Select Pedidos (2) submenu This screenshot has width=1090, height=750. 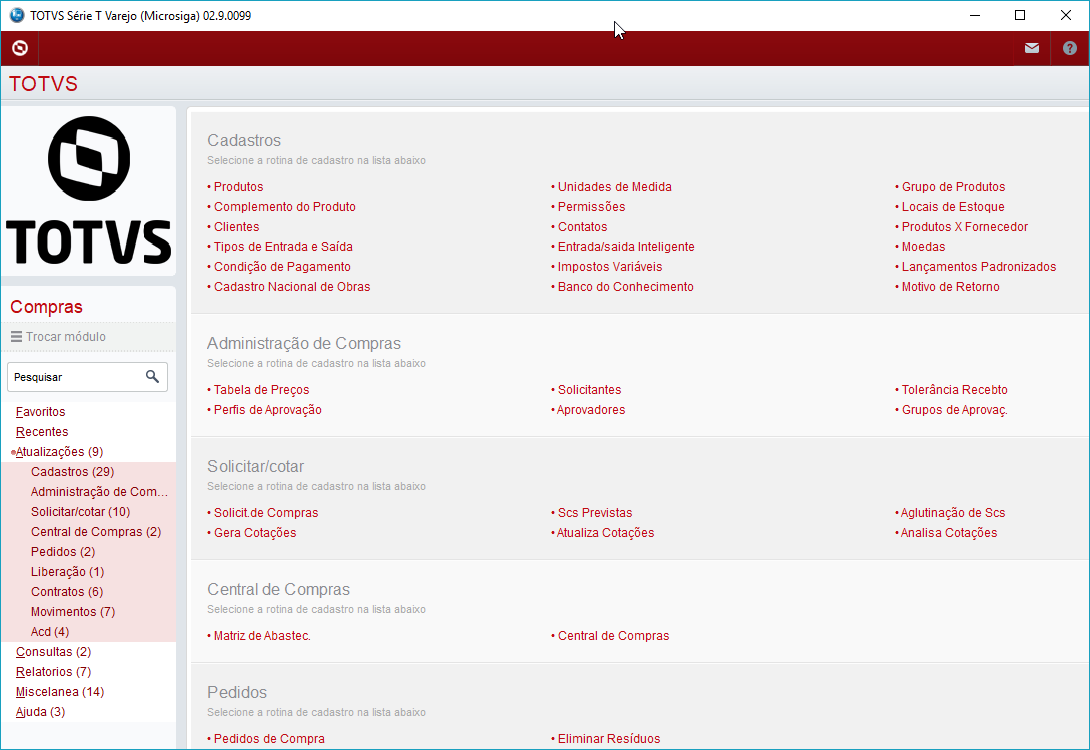(x=63, y=552)
